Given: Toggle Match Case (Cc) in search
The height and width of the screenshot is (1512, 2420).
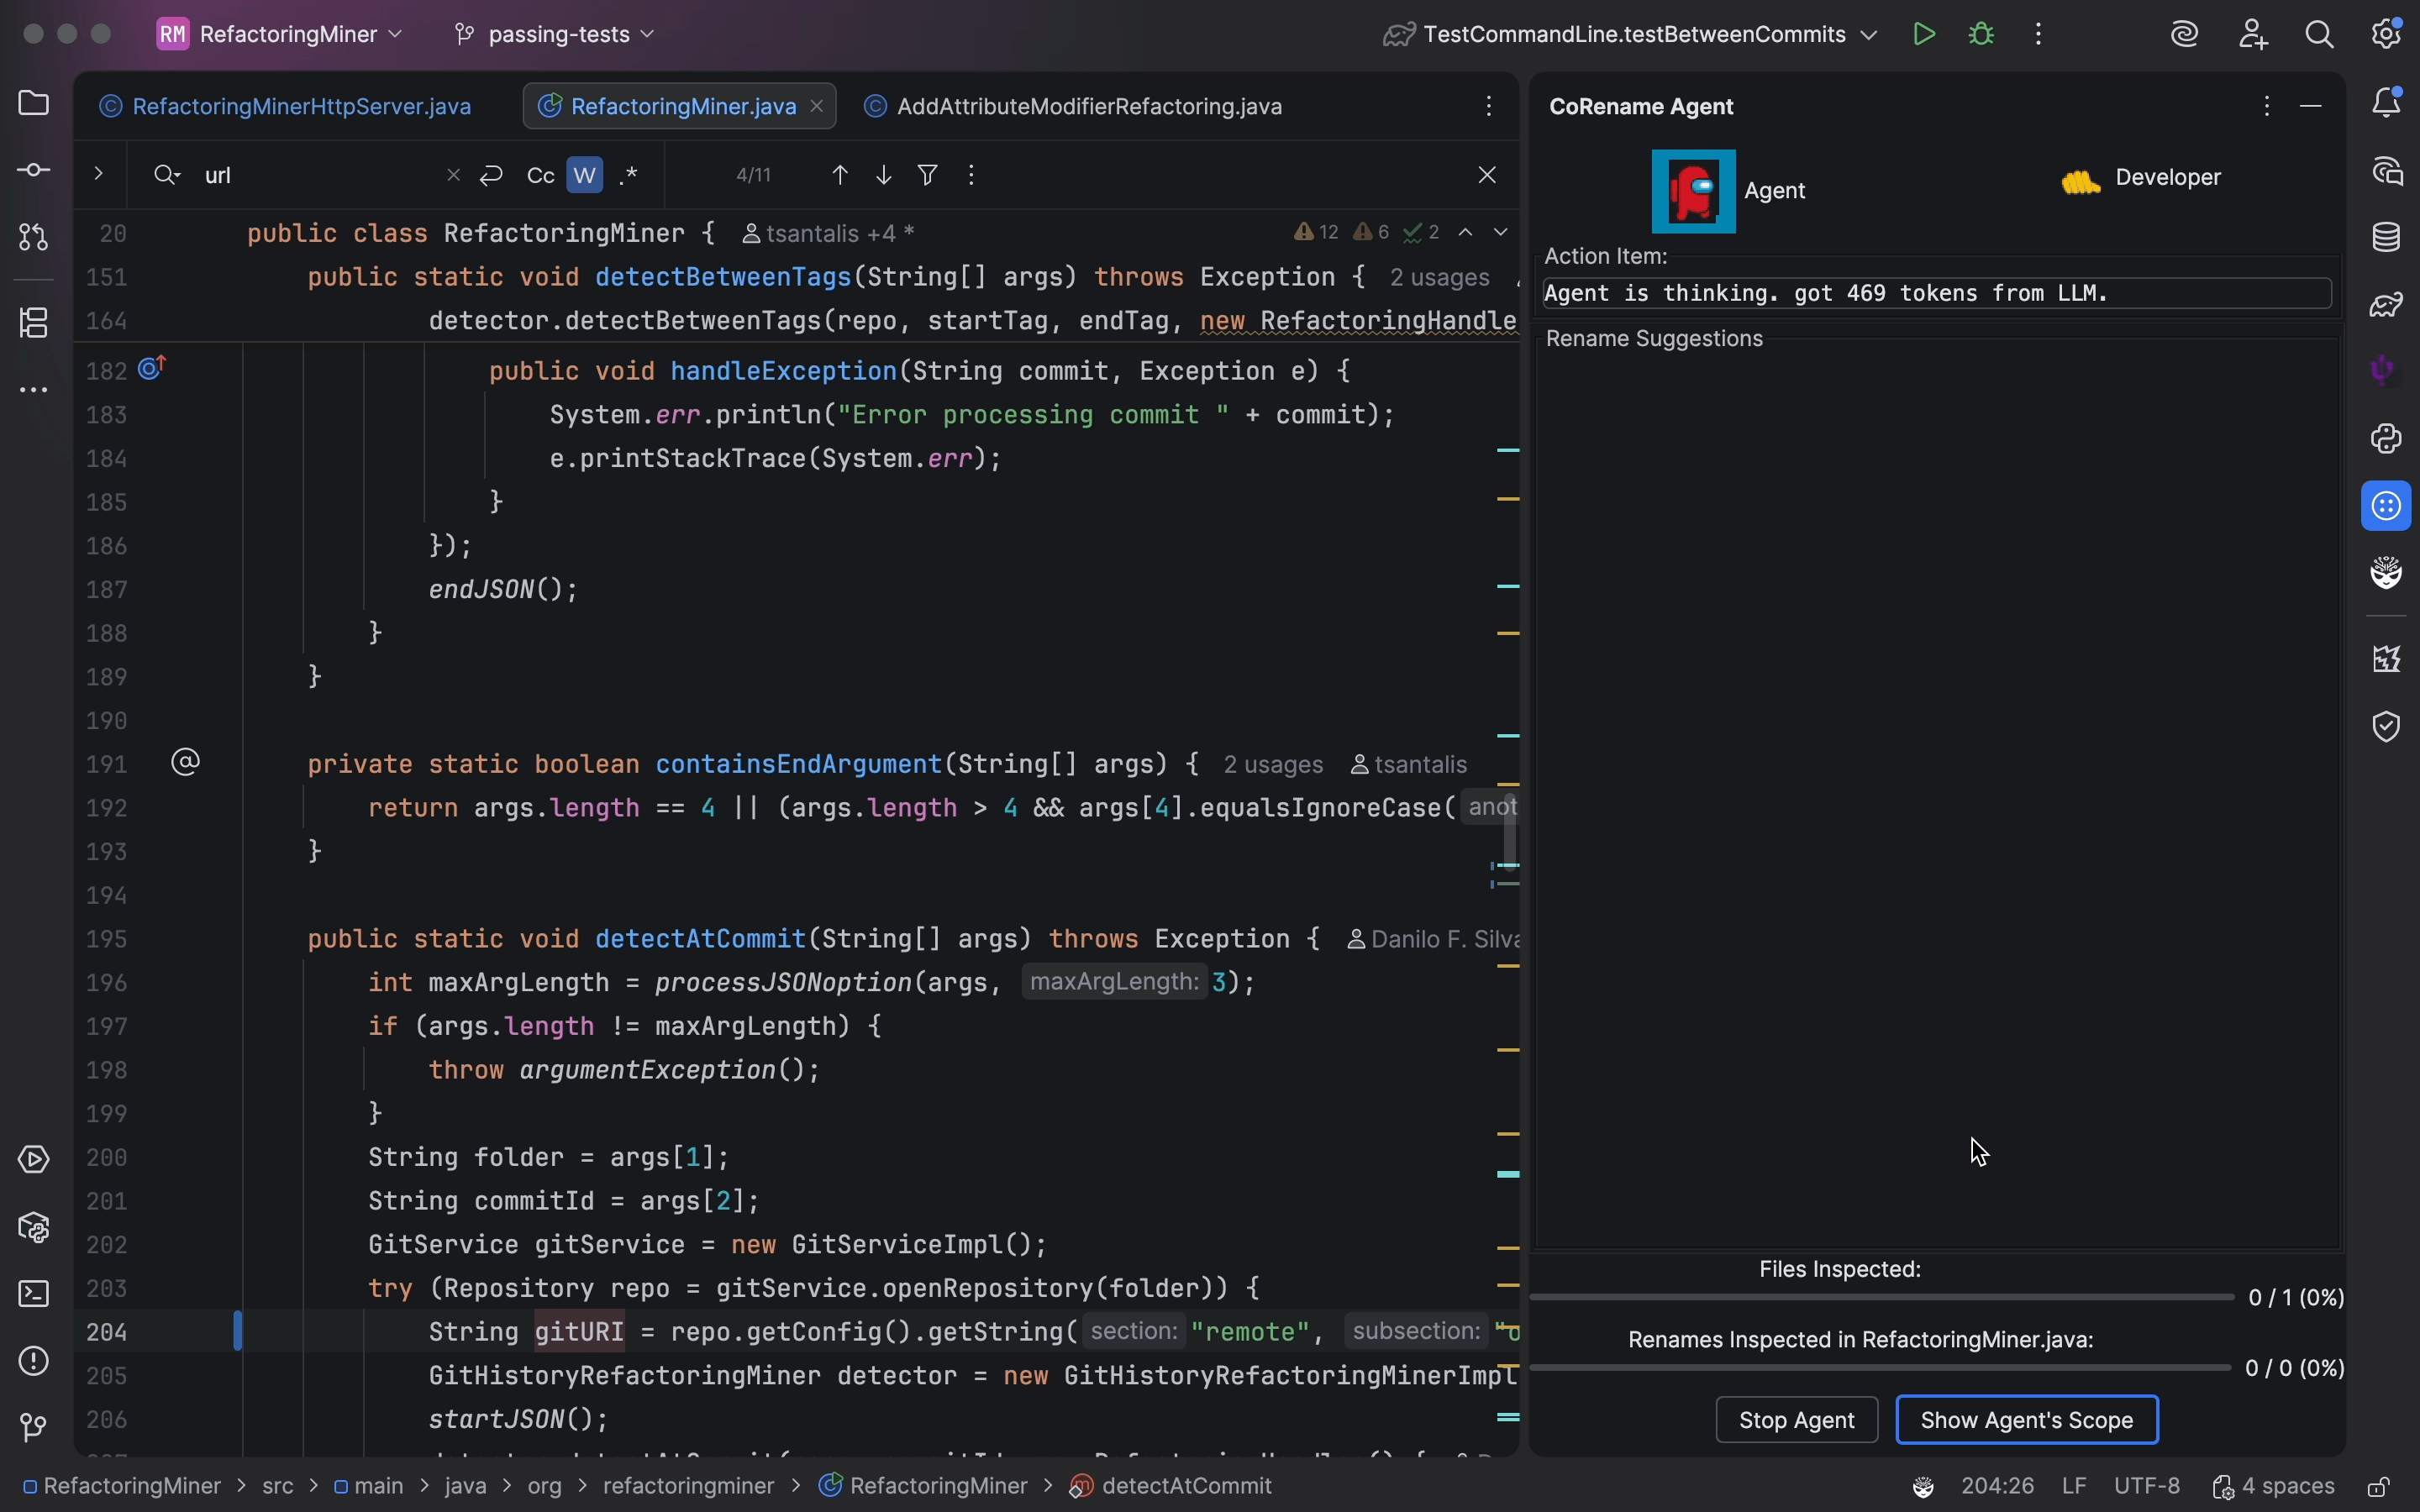Looking at the screenshot, I should coord(540,176).
